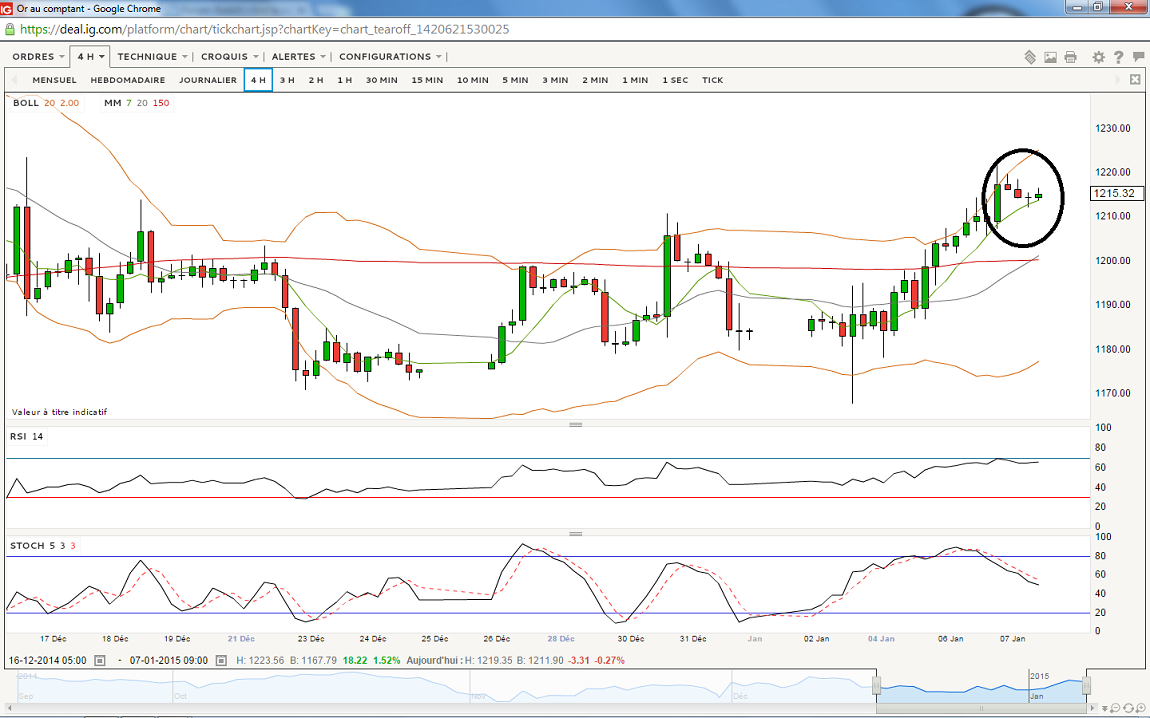The image size is (1150, 718).
Task: Switch chart to 3 H timeframe
Action: tap(287, 80)
